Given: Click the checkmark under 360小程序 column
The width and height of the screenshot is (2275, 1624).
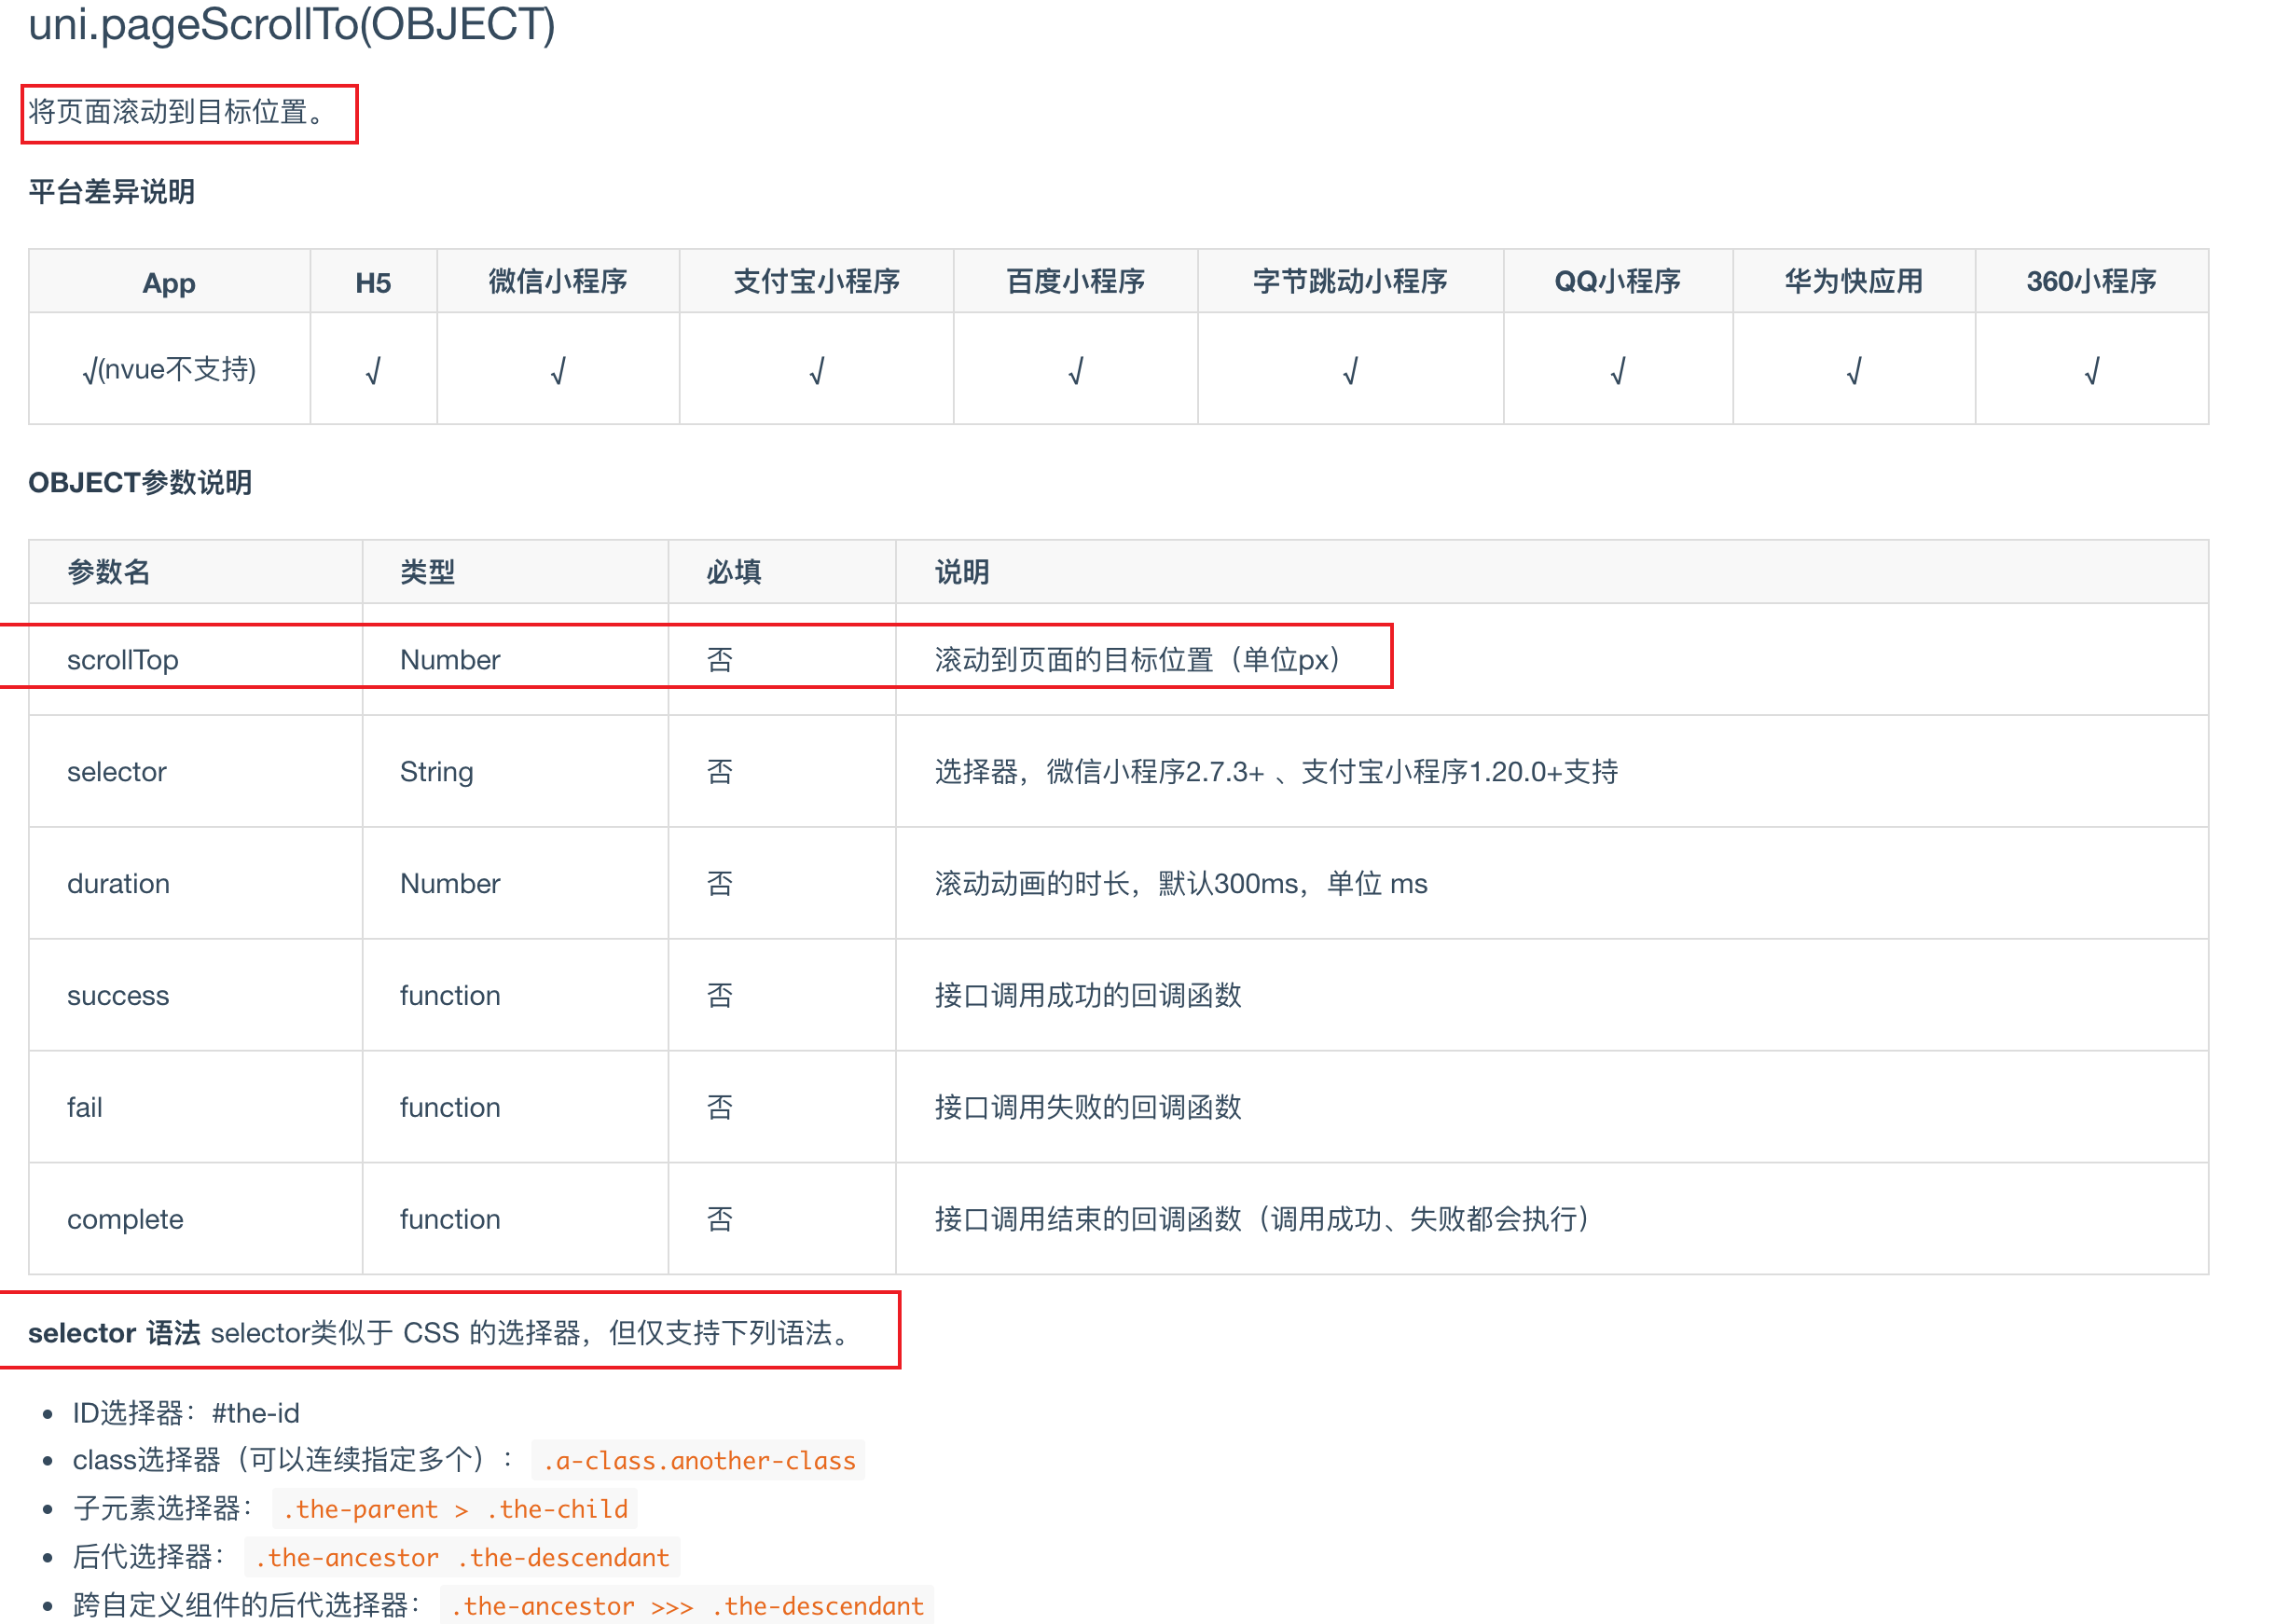Looking at the screenshot, I should [2091, 371].
